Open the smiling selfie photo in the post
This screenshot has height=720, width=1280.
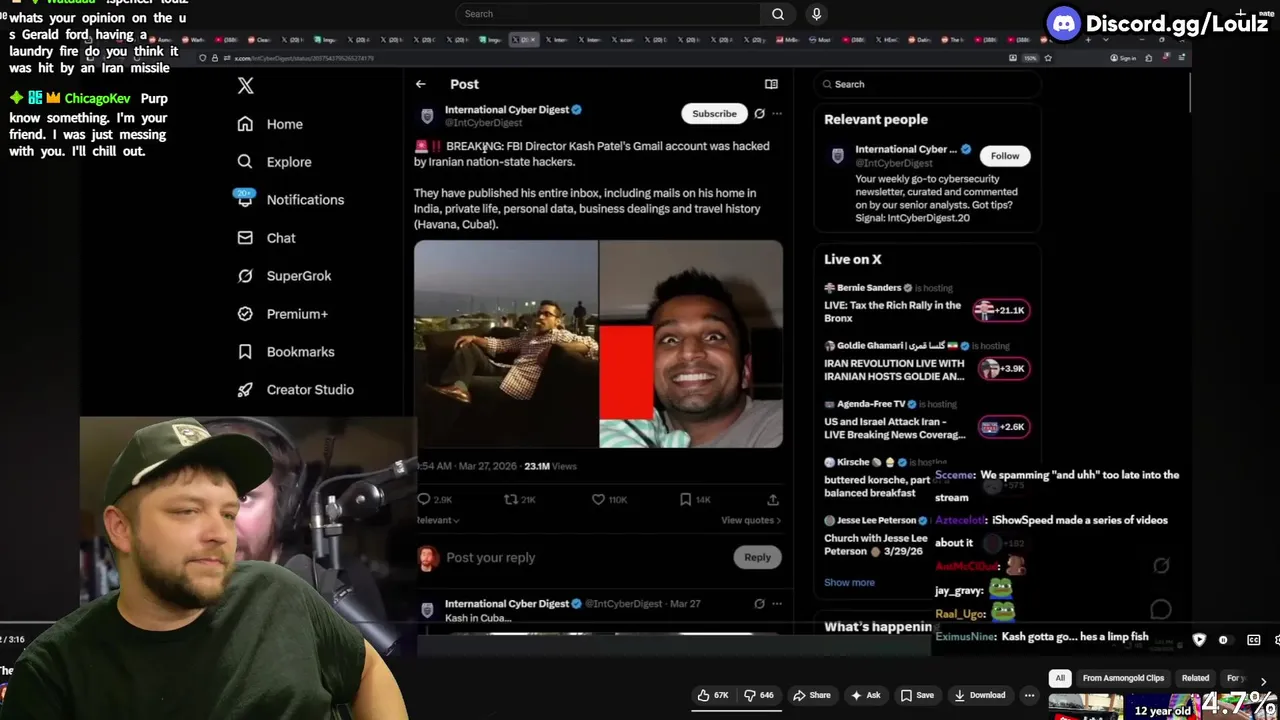(691, 344)
